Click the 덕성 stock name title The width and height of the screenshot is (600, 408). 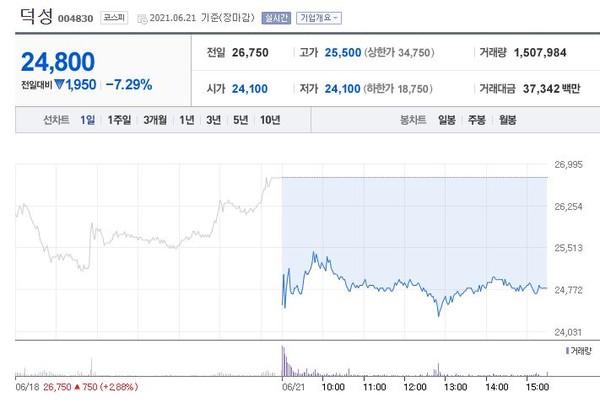coord(35,15)
